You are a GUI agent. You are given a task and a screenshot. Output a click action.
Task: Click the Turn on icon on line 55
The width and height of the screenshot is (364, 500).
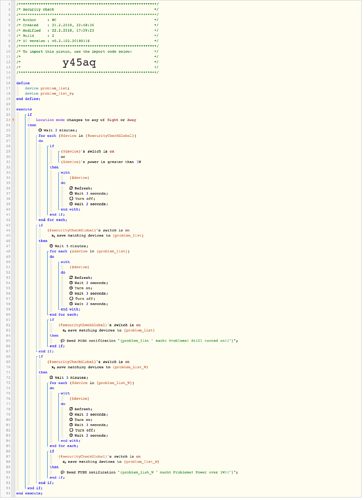[x=71, y=288]
